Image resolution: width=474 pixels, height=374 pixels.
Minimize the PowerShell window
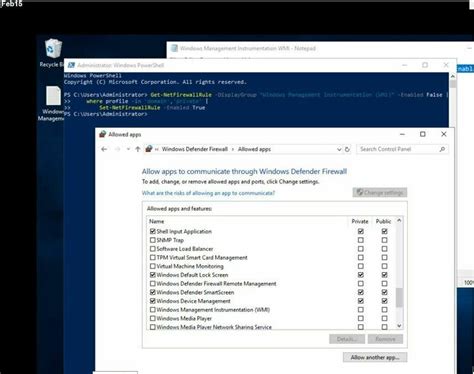(x=405, y=65)
